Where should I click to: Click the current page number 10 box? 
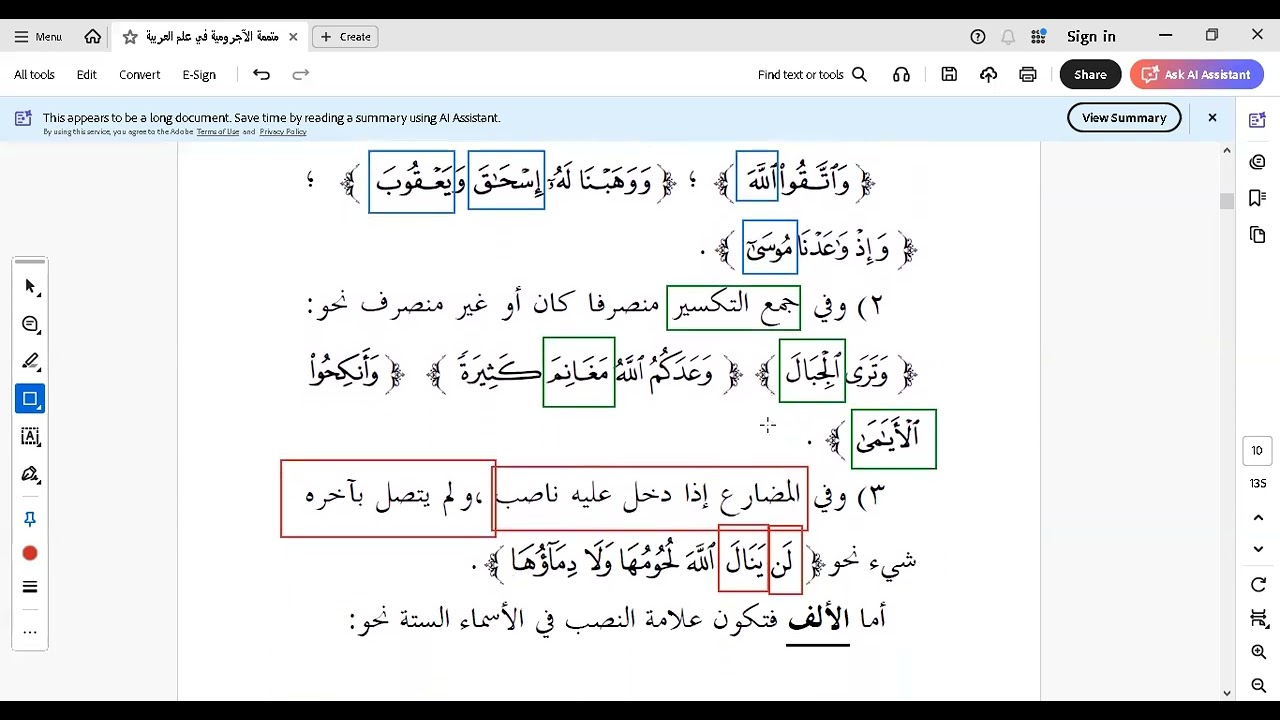point(1258,450)
